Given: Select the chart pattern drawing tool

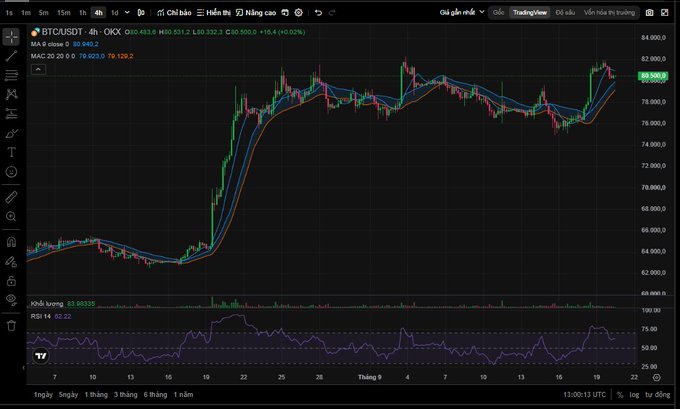Looking at the screenshot, I should pos(11,94).
